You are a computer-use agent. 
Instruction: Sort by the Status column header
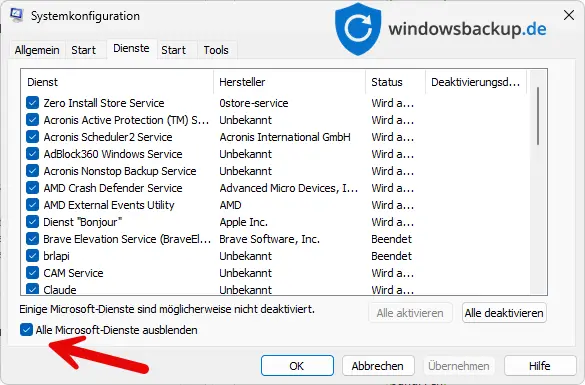[395, 82]
